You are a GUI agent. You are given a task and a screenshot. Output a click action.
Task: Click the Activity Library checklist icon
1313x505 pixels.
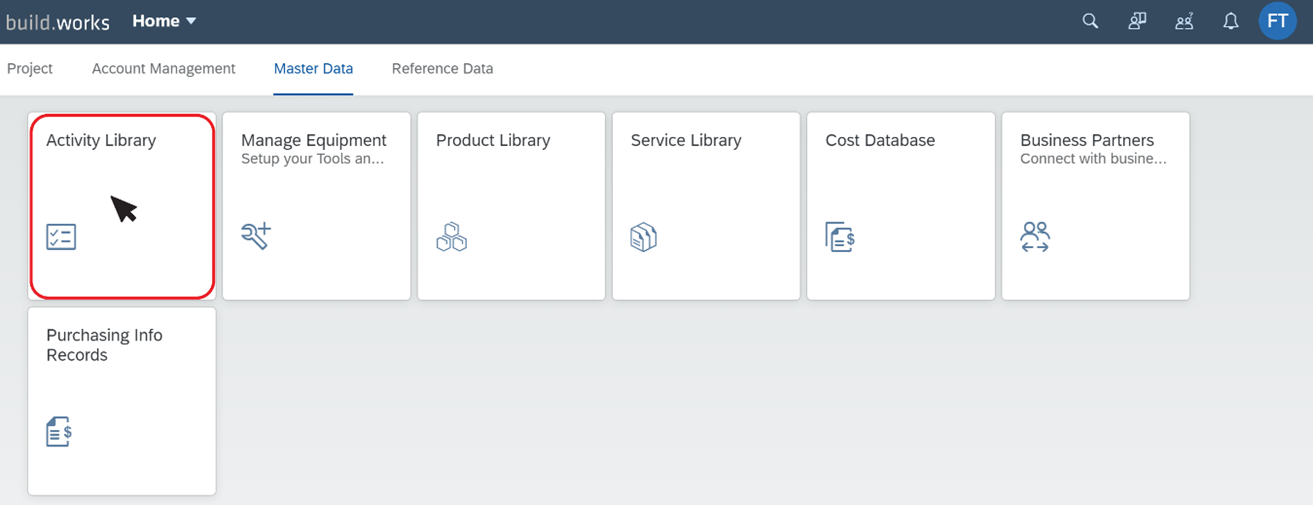pyautogui.click(x=61, y=237)
